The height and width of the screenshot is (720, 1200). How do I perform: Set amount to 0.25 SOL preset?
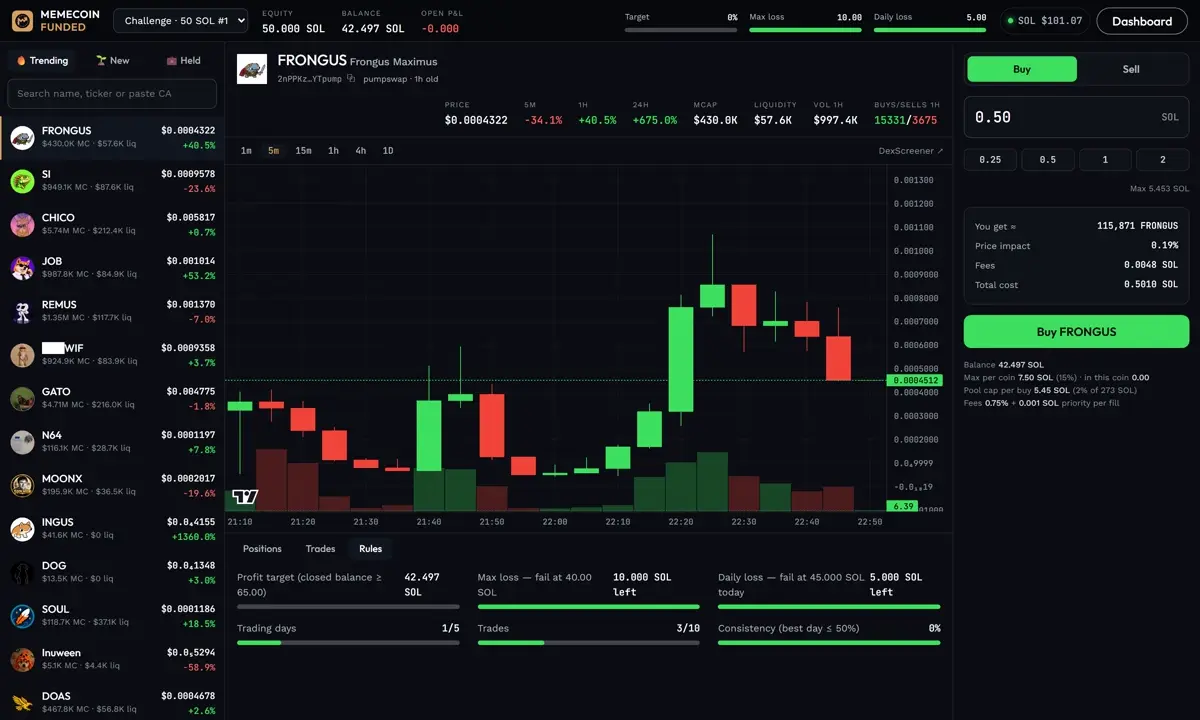990,160
